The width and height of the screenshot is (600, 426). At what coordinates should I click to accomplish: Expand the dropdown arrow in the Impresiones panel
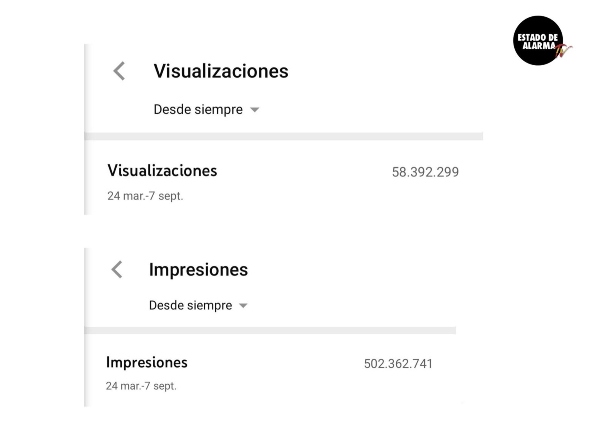(243, 306)
